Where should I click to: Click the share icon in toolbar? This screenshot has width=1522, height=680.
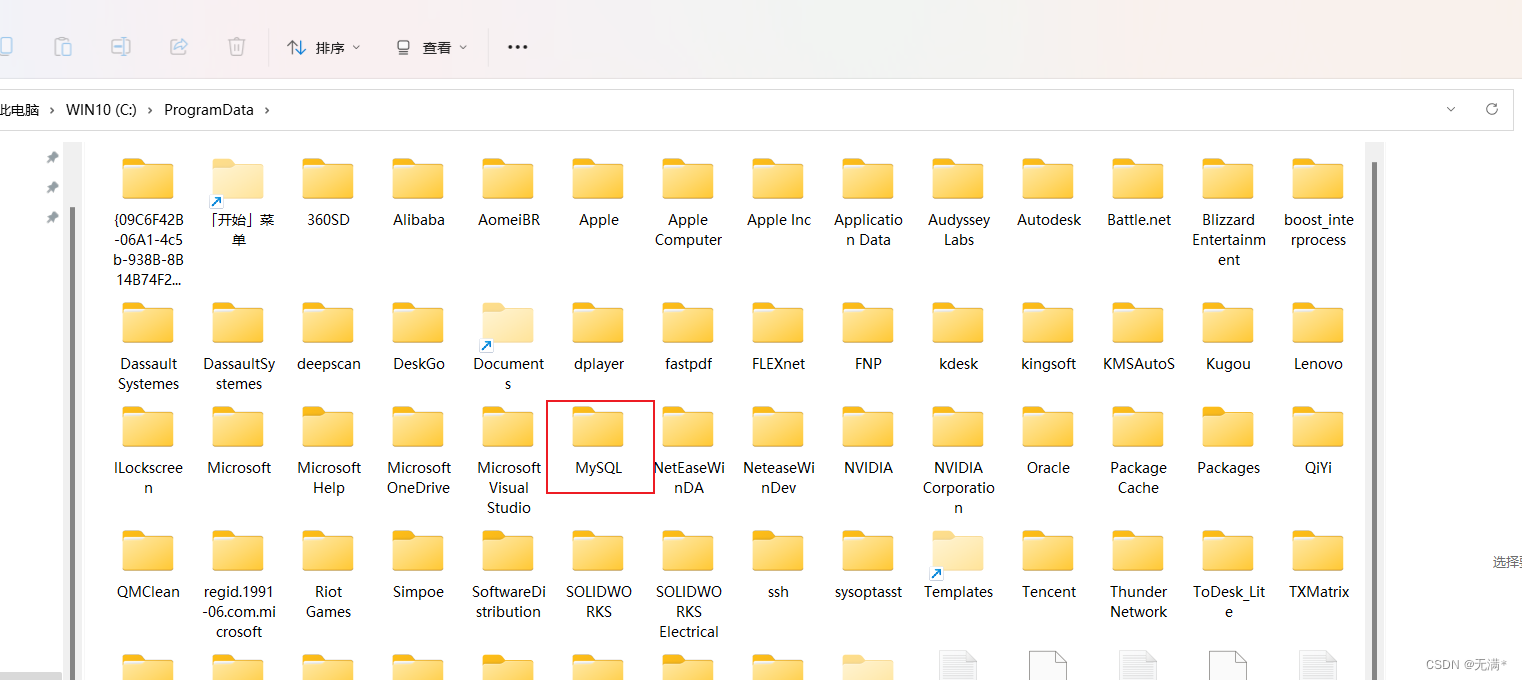(179, 46)
